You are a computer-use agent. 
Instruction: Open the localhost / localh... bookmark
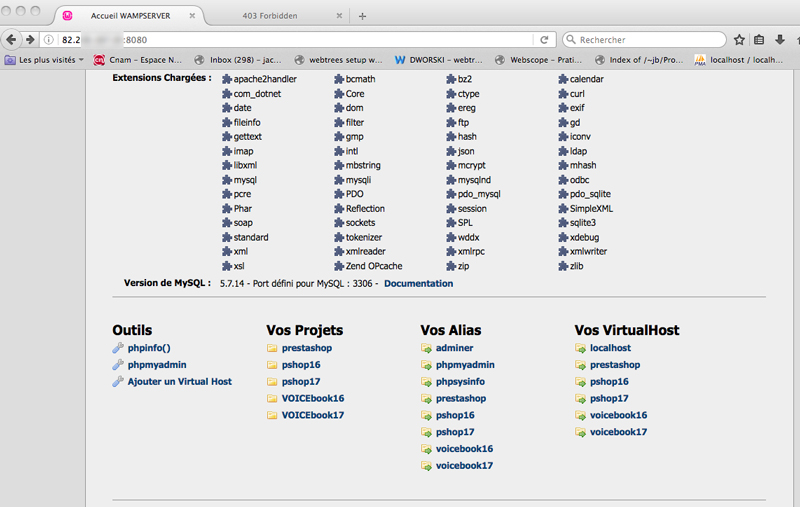[739, 60]
